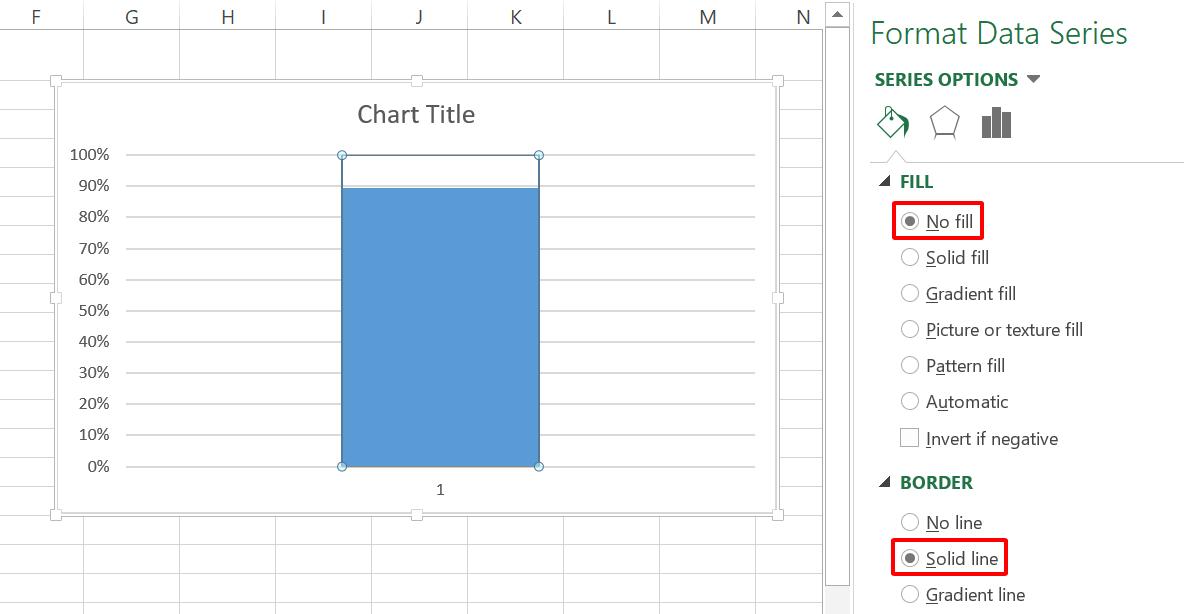Select the Gradient line border option

pyautogui.click(x=910, y=594)
